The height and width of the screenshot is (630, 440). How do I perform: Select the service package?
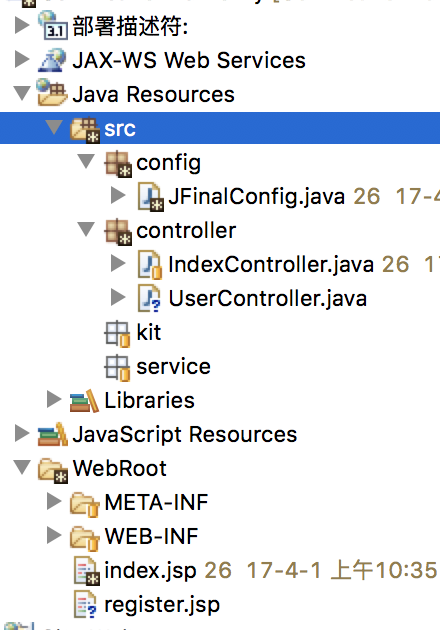[x=173, y=366]
